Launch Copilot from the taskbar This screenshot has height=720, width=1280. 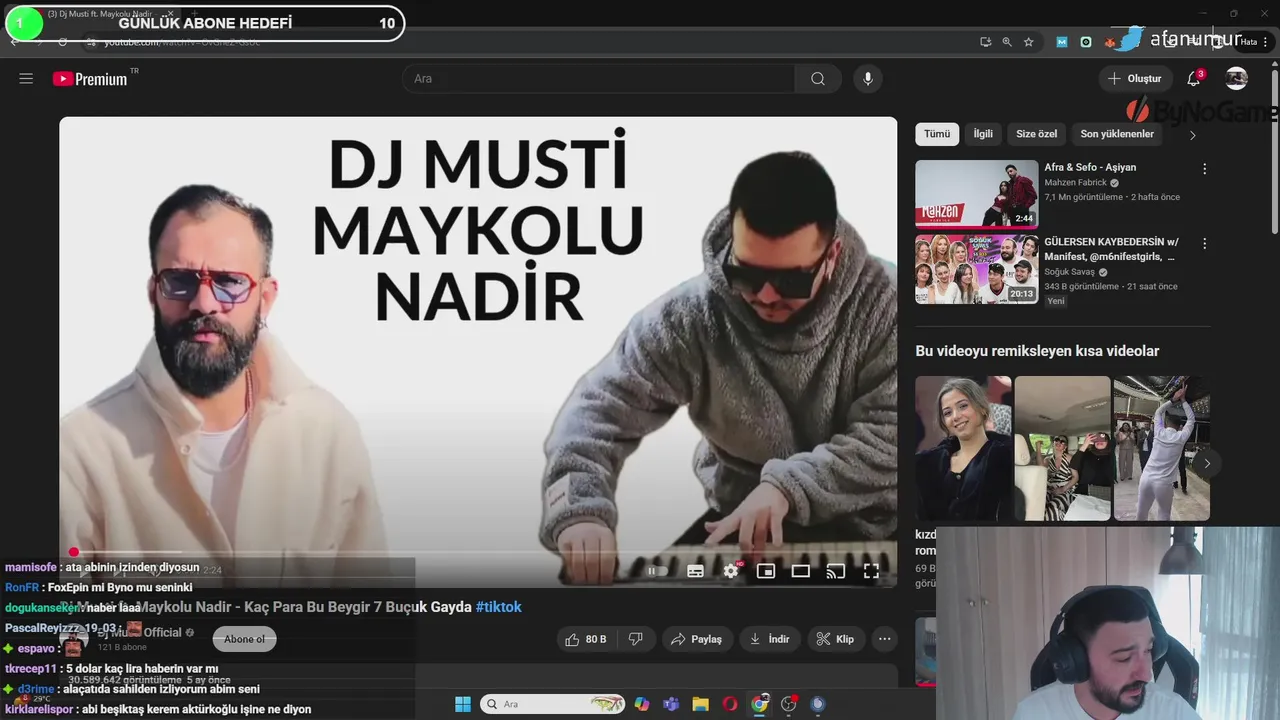point(642,704)
